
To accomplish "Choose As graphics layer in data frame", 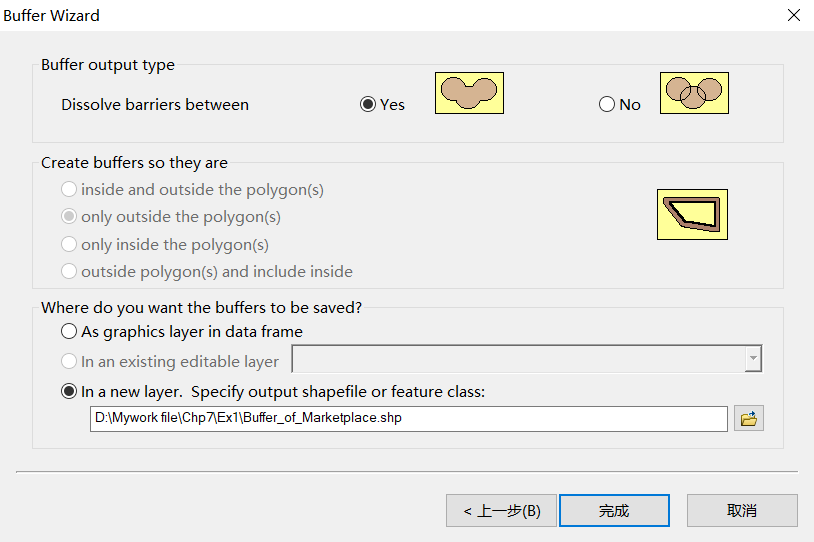I will tap(69, 331).
